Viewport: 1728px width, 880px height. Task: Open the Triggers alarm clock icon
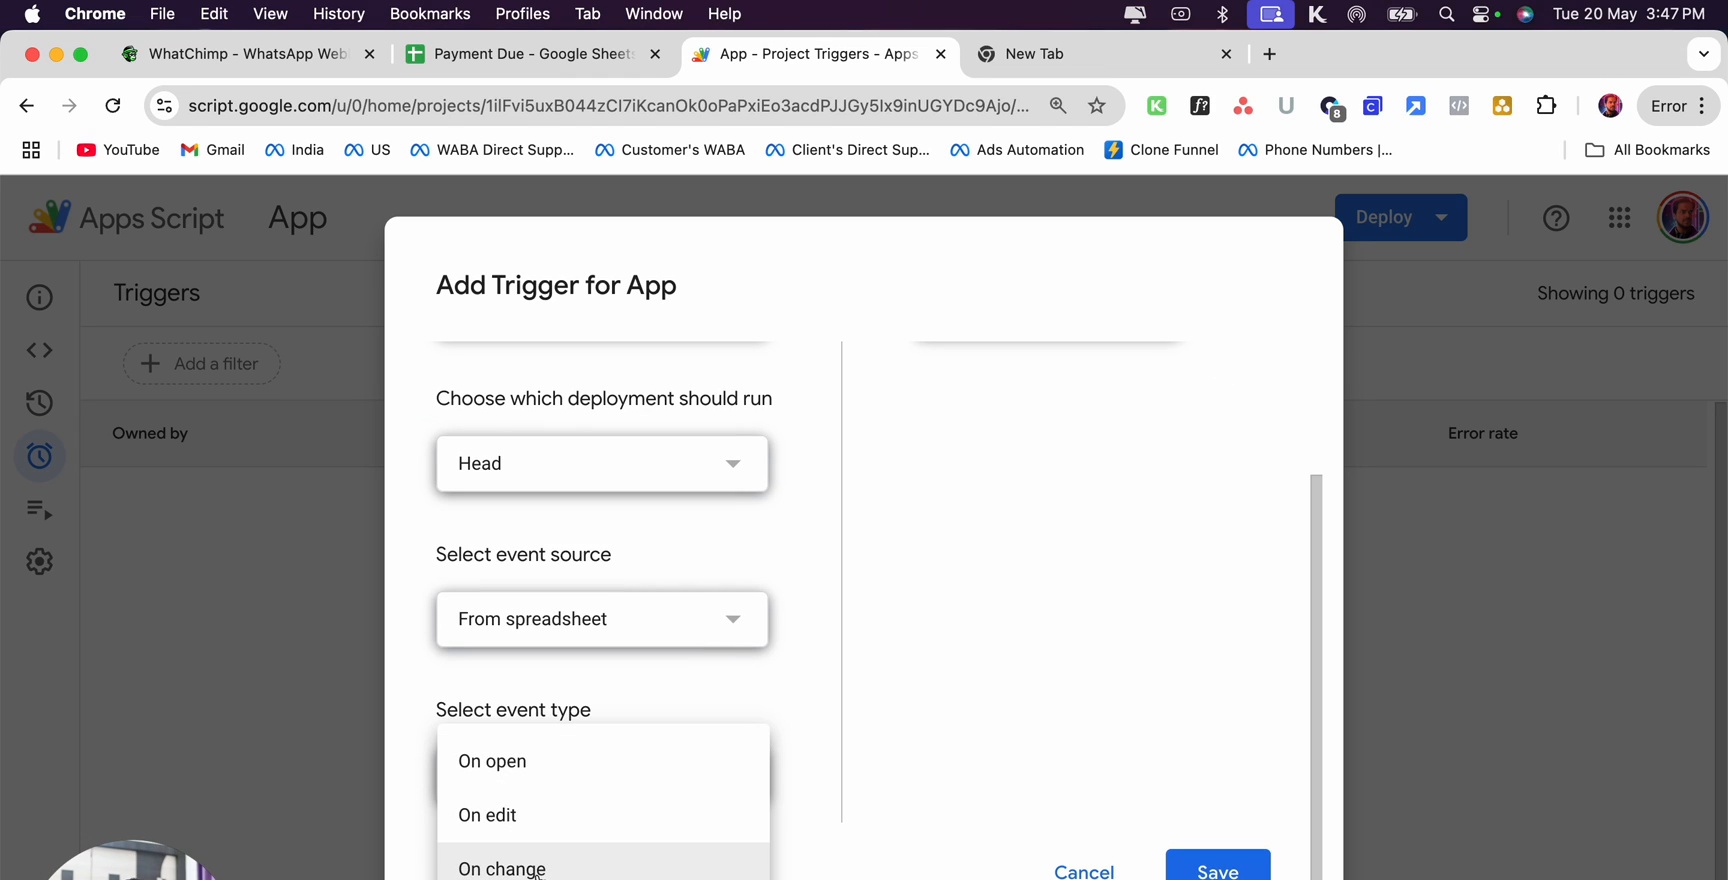click(x=39, y=456)
